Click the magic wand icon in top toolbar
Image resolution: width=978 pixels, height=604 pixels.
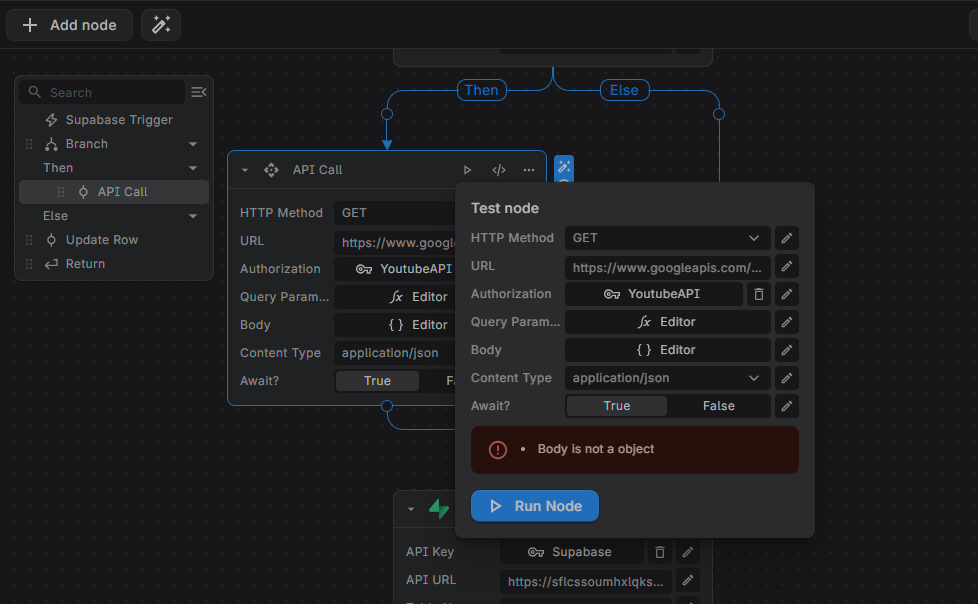(x=160, y=25)
